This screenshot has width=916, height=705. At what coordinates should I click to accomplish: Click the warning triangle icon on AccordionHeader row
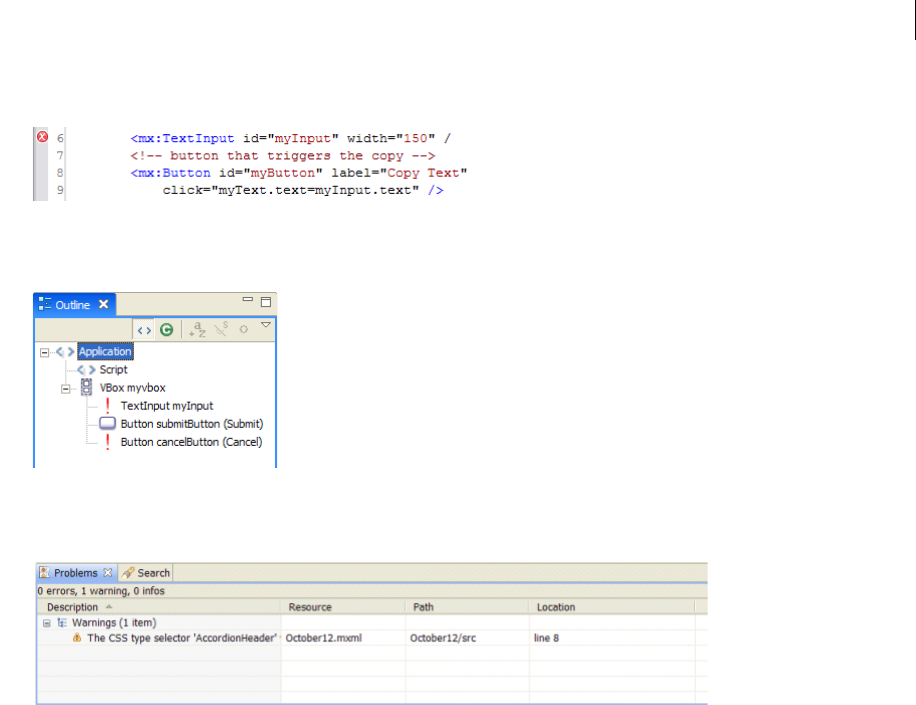(77, 638)
